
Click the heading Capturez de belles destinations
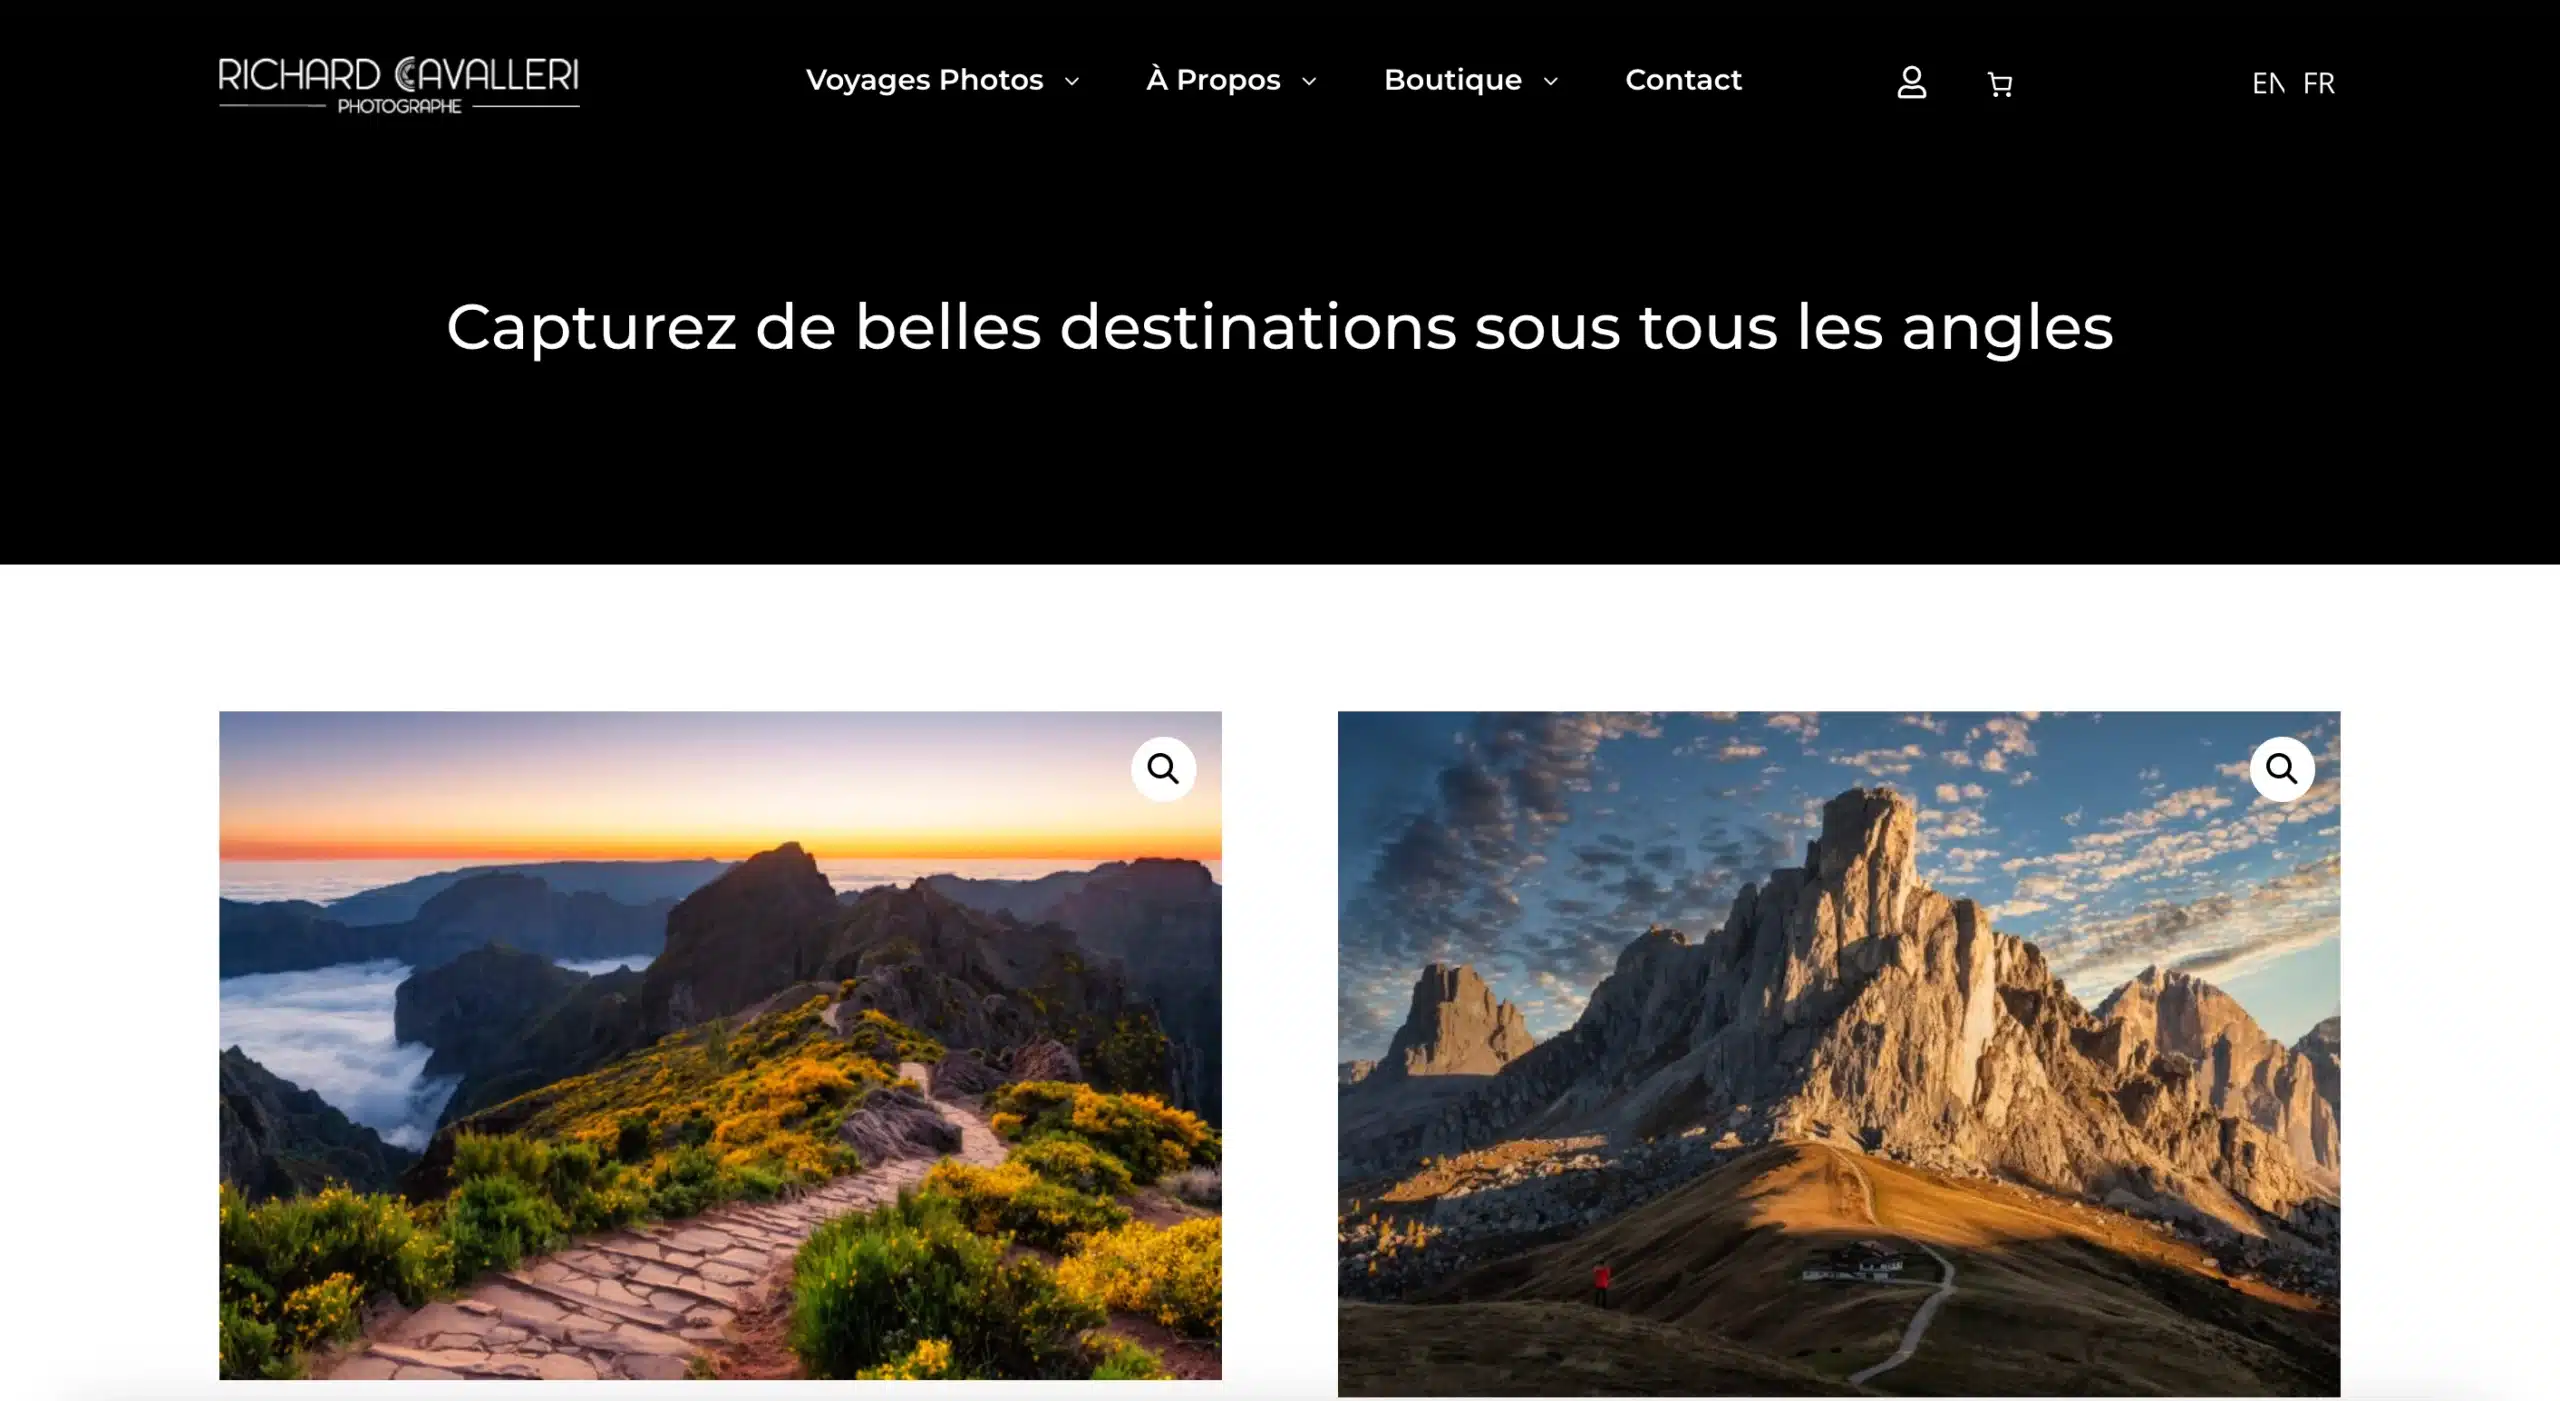(1279, 327)
